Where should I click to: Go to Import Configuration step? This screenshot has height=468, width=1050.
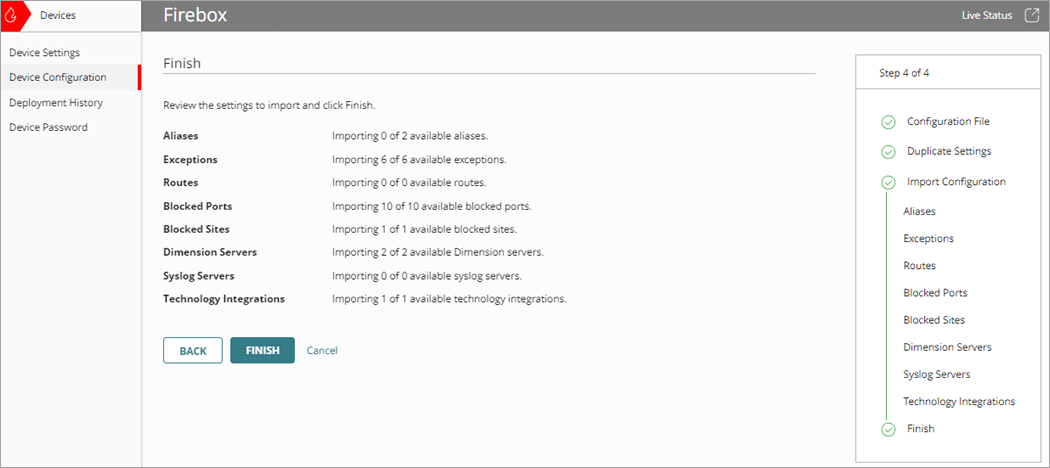click(956, 181)
